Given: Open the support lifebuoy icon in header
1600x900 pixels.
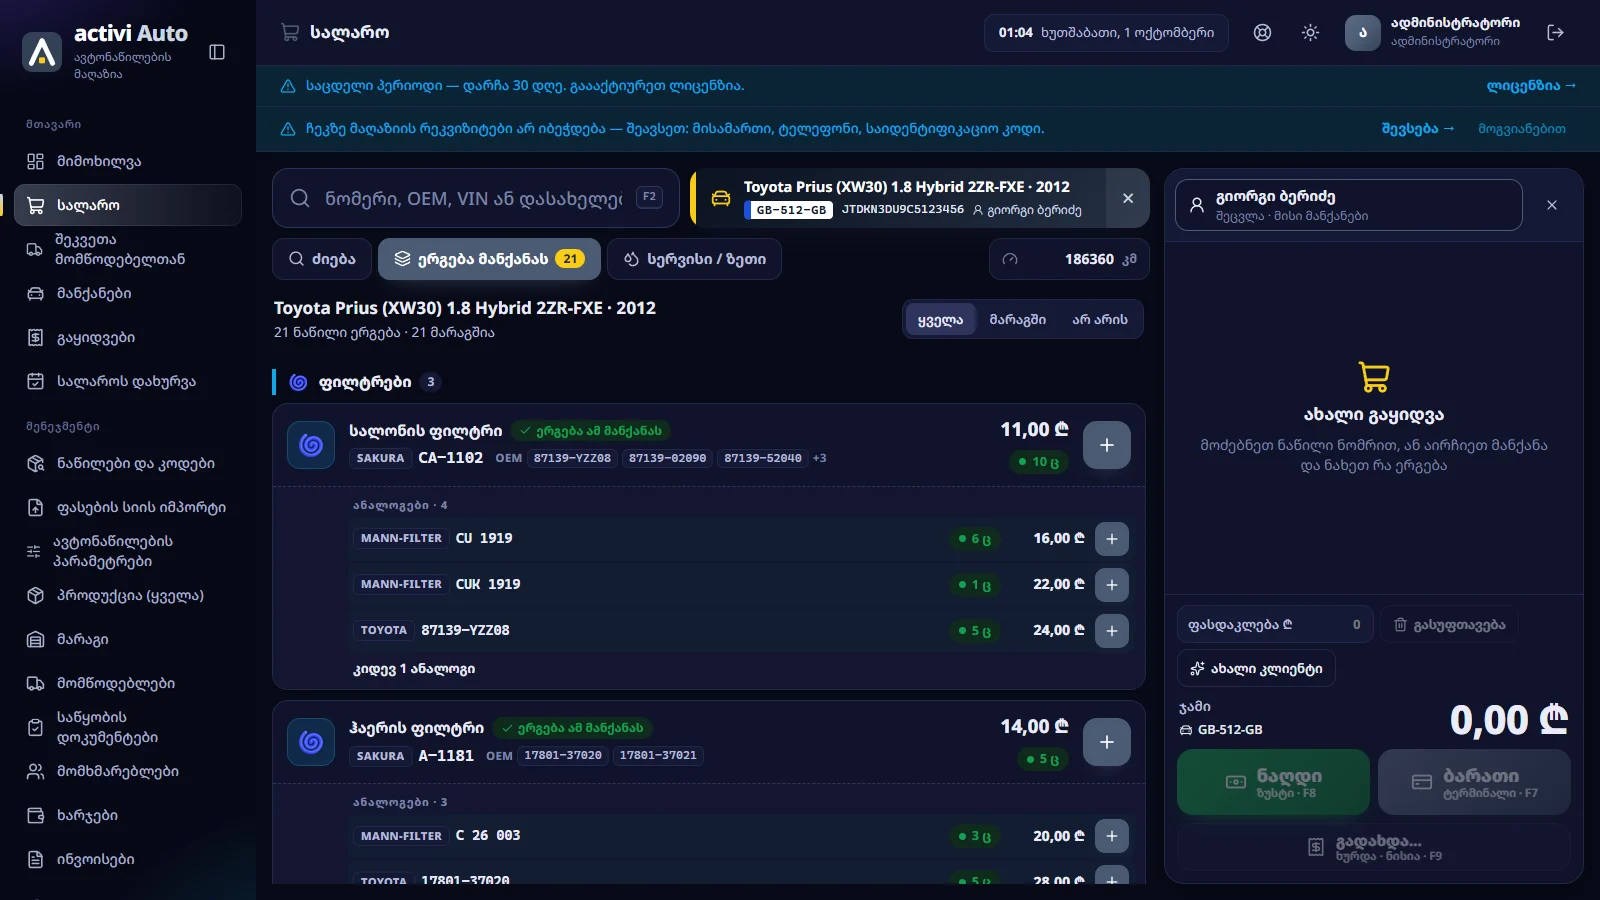Looking at the screenshot, I should [x=1263, y=33].
